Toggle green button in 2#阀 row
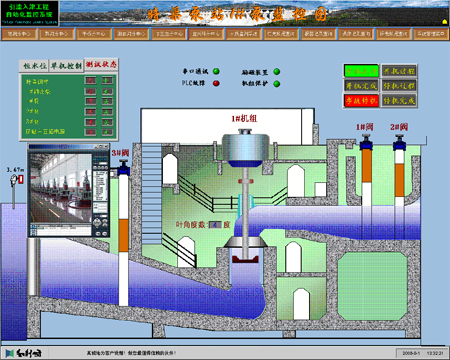Screen dimensions: 450x360 coord(107,112)
